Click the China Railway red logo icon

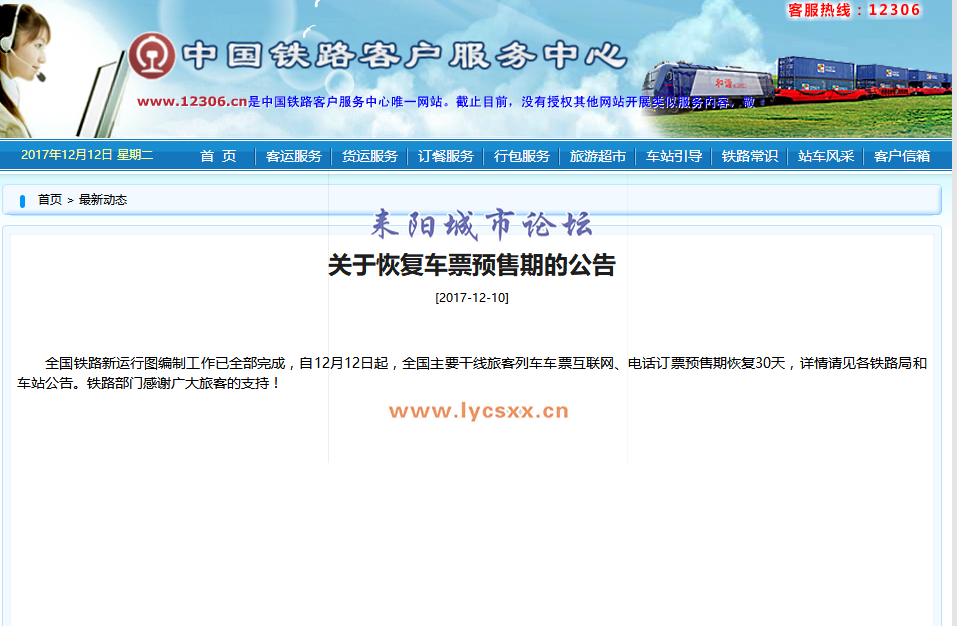point(152,56)
